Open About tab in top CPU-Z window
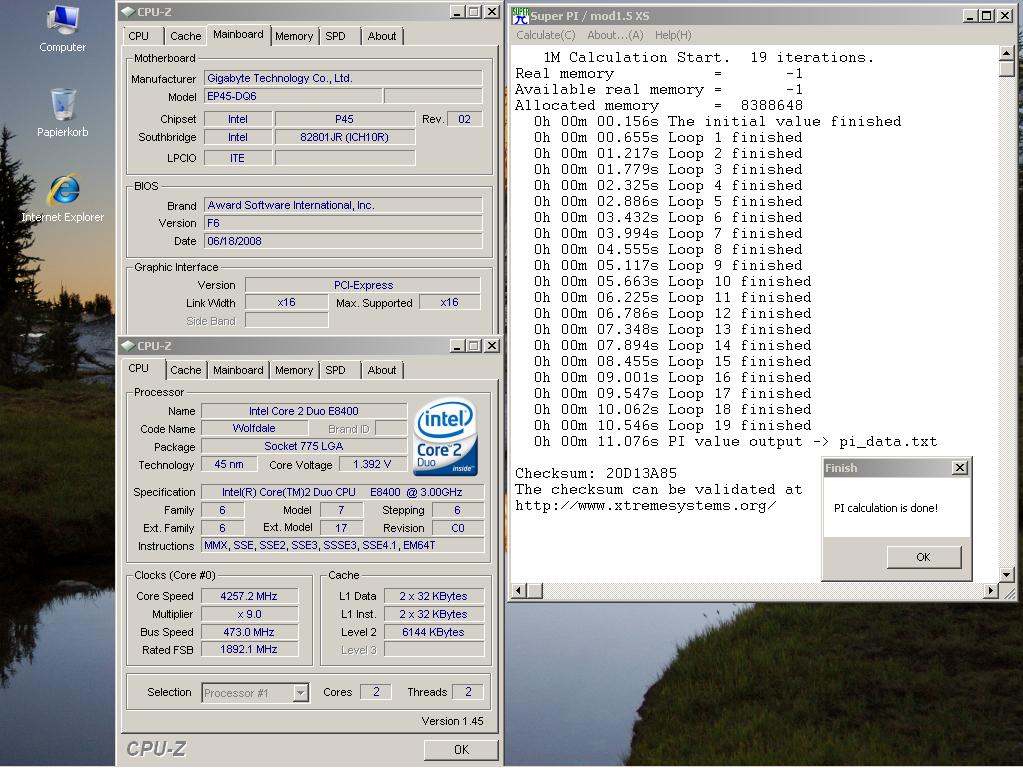 [382, 37]
